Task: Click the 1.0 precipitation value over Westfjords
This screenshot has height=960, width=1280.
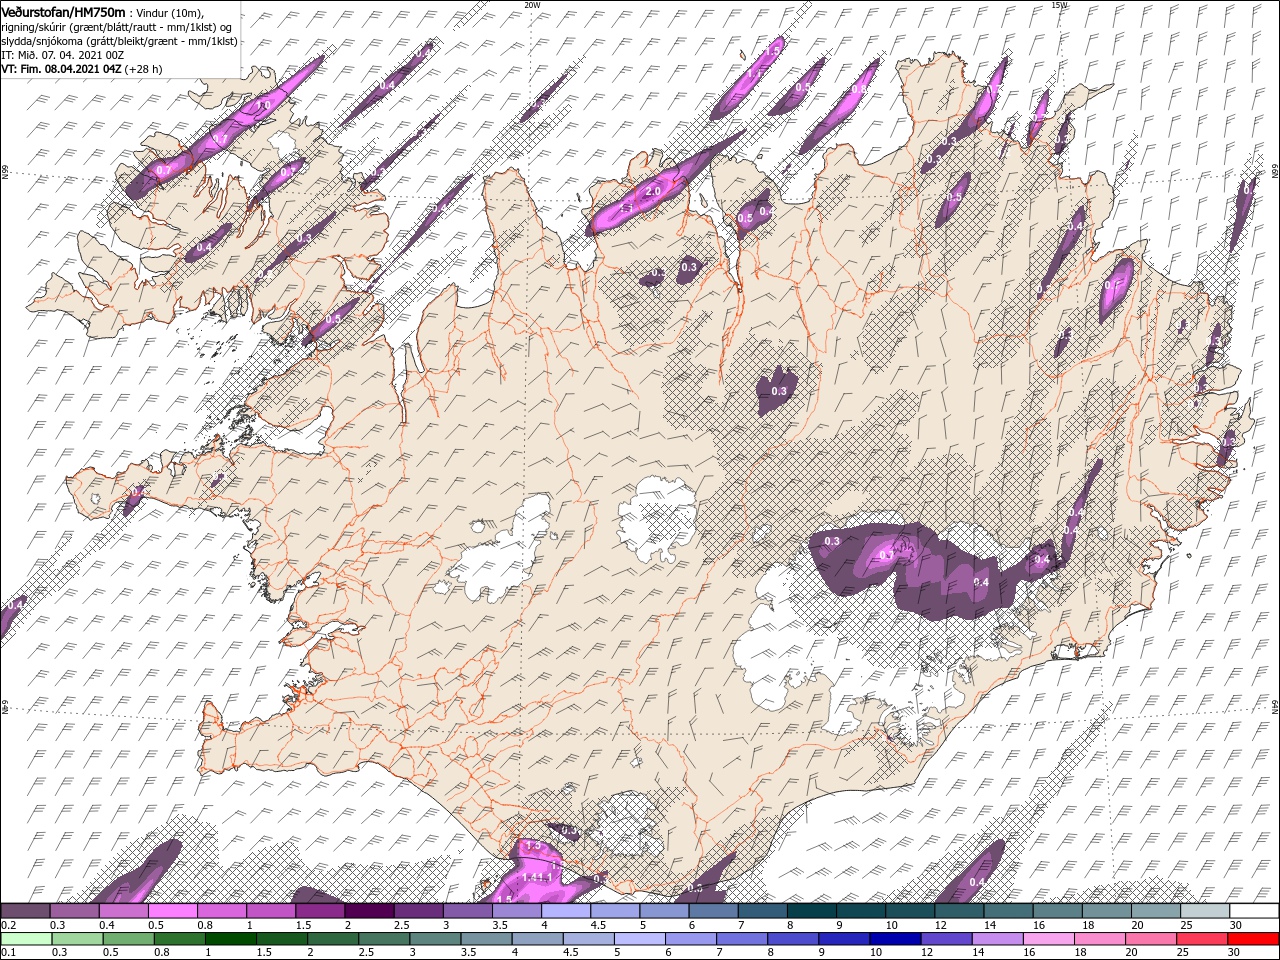Action: point(265,105)
